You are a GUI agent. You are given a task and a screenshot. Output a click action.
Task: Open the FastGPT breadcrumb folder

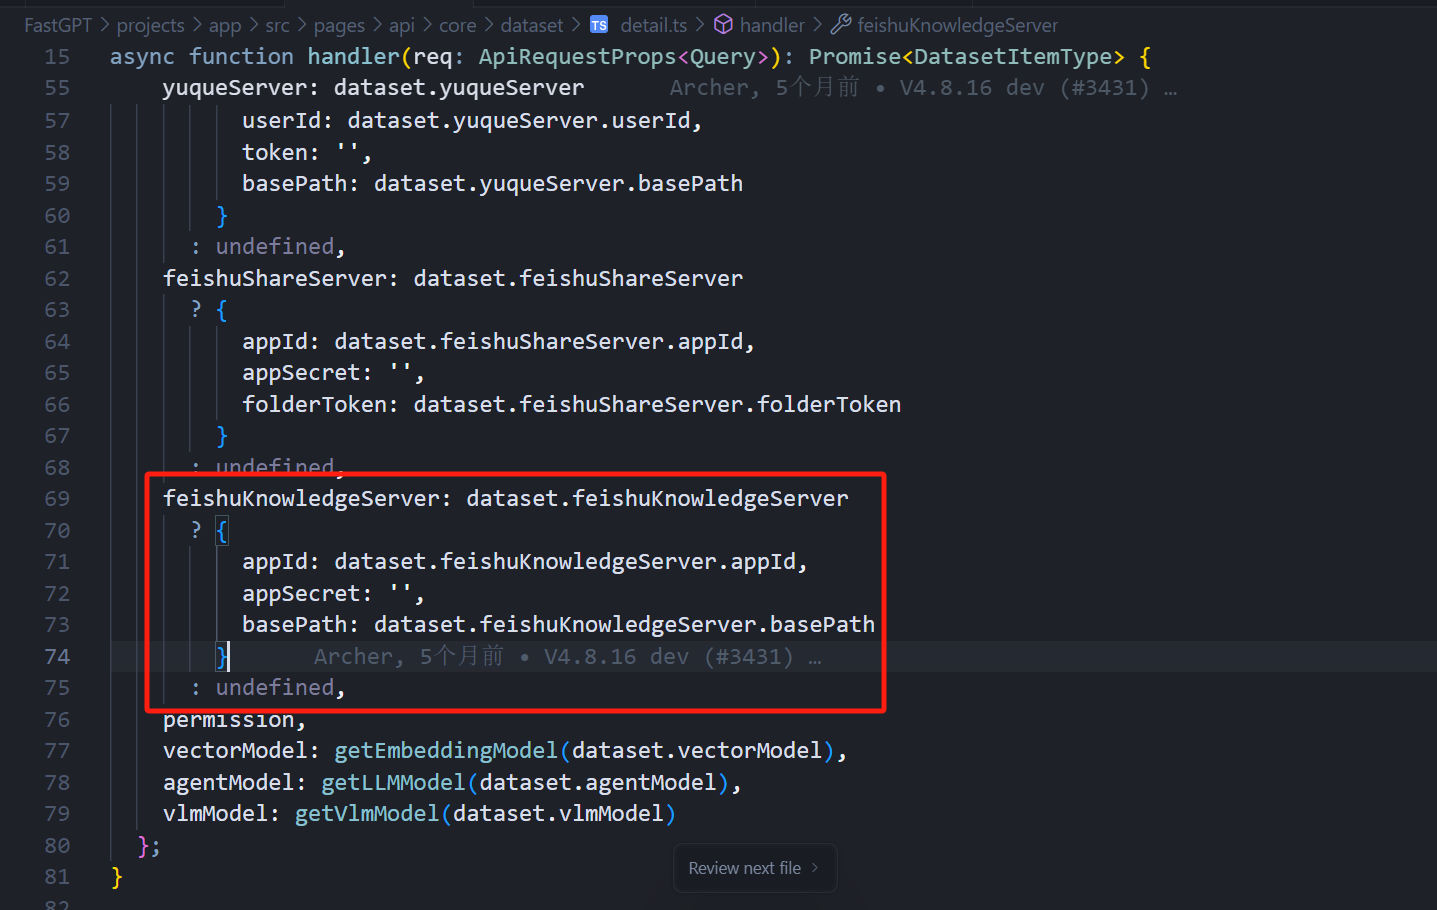[57, 25]
